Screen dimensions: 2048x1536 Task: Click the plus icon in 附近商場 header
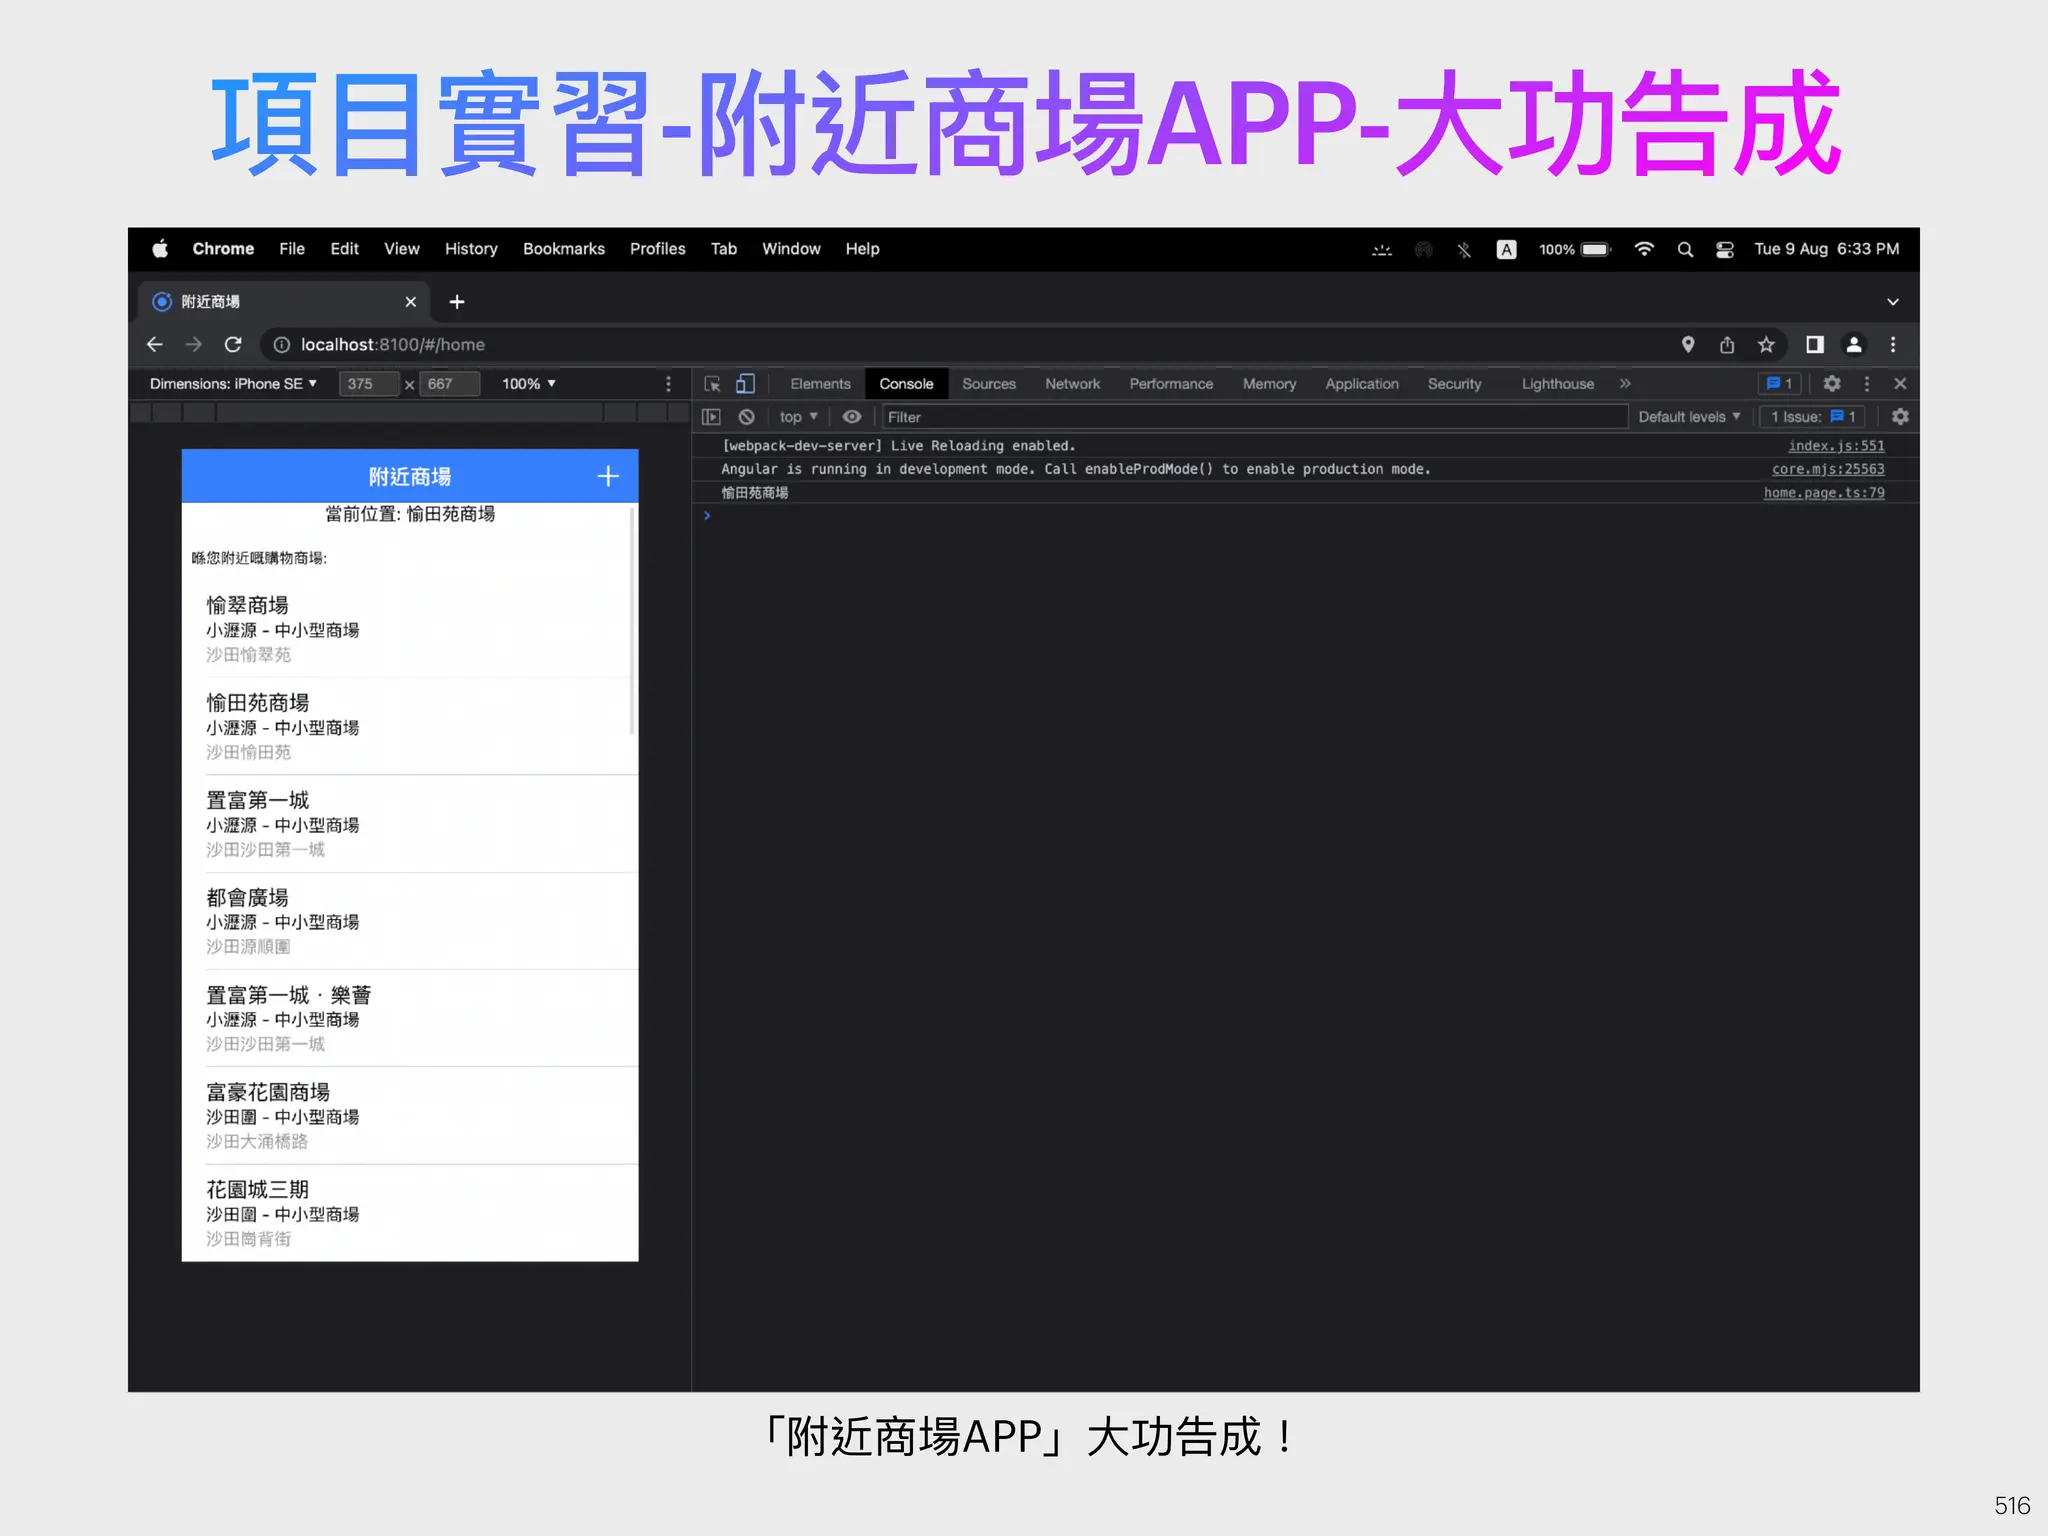coord(608,477)
